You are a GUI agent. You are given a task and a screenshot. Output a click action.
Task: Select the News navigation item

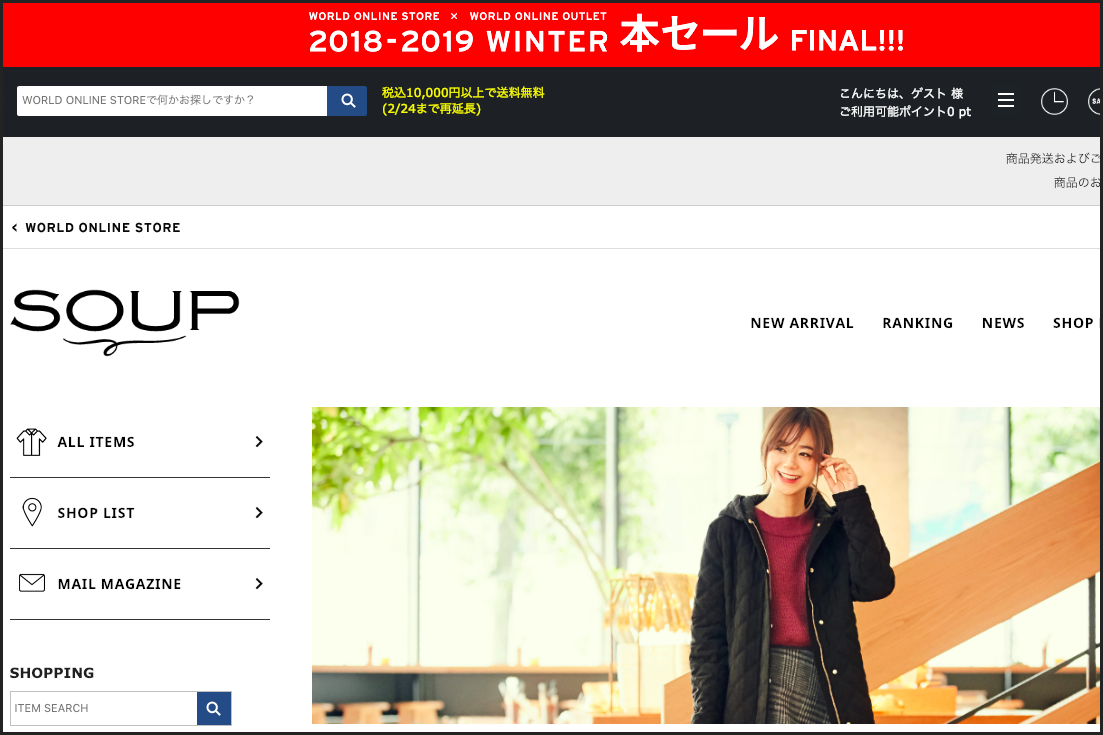pyautogui.click(x=1003, y=323)
